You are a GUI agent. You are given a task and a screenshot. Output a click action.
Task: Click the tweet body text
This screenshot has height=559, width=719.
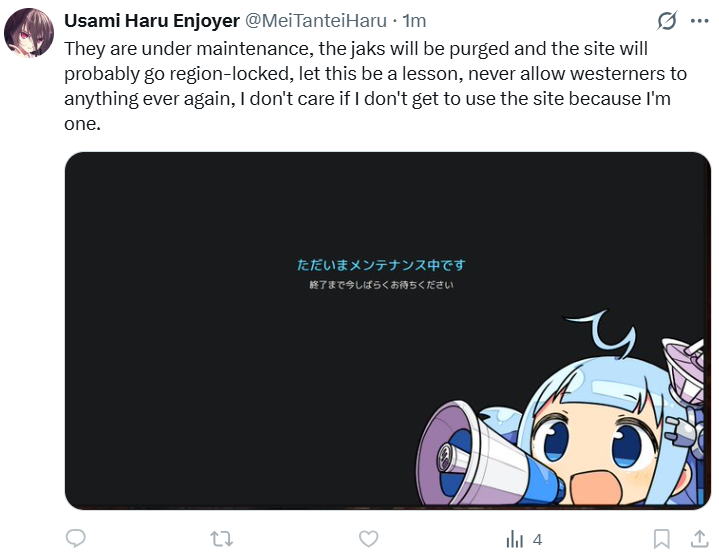tap(360, 86)
